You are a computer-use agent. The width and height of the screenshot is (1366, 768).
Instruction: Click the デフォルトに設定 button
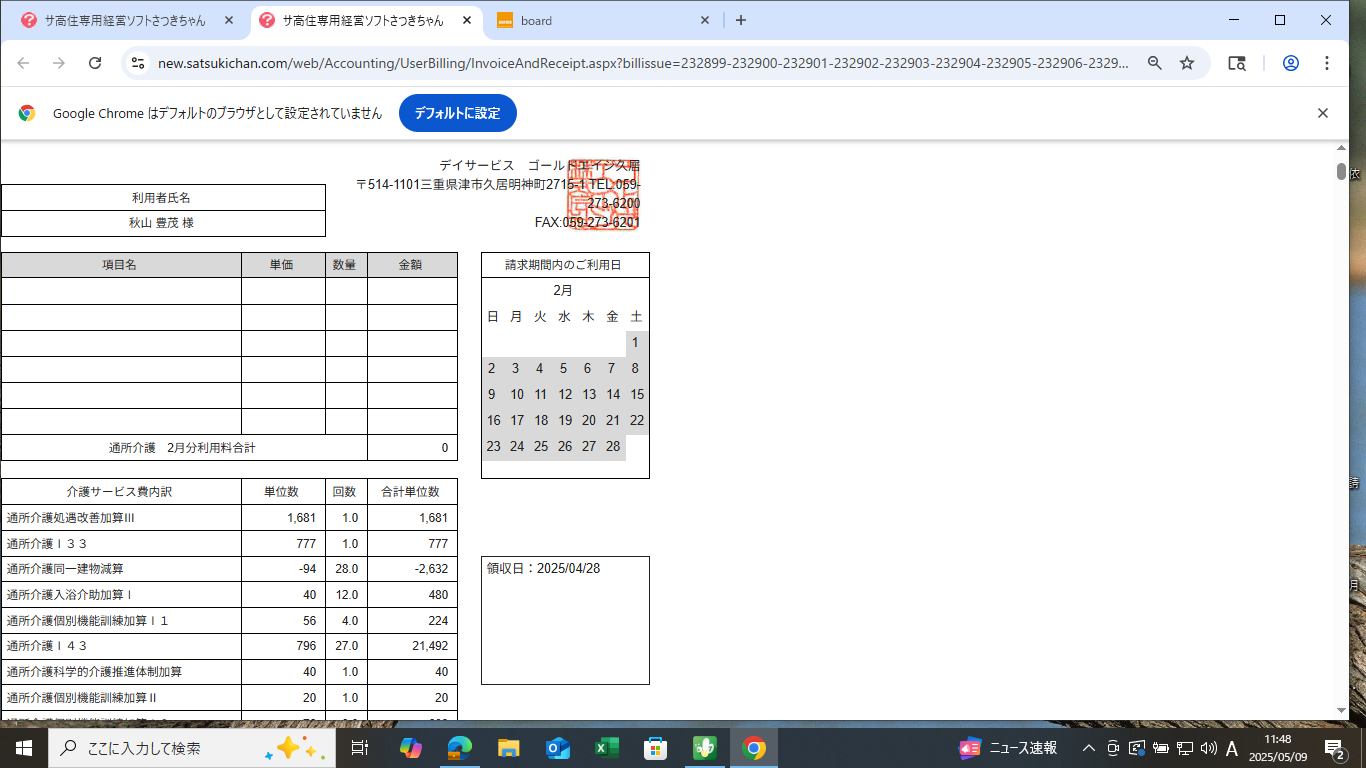pyautogui.click(x=457, y=113)
